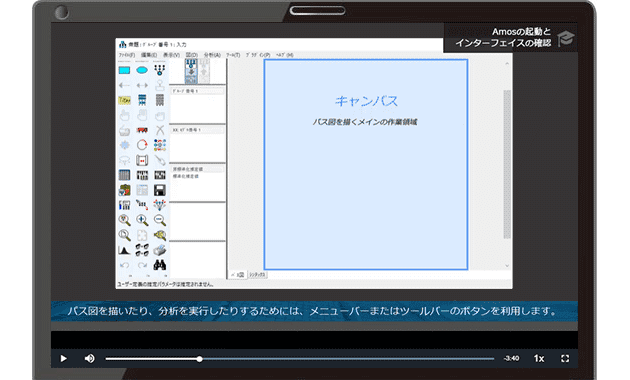Viewport: 630px width, 380px height.
Task: Click the scroll-shaped reposition path diagram tool
Action: click(142, 160)
